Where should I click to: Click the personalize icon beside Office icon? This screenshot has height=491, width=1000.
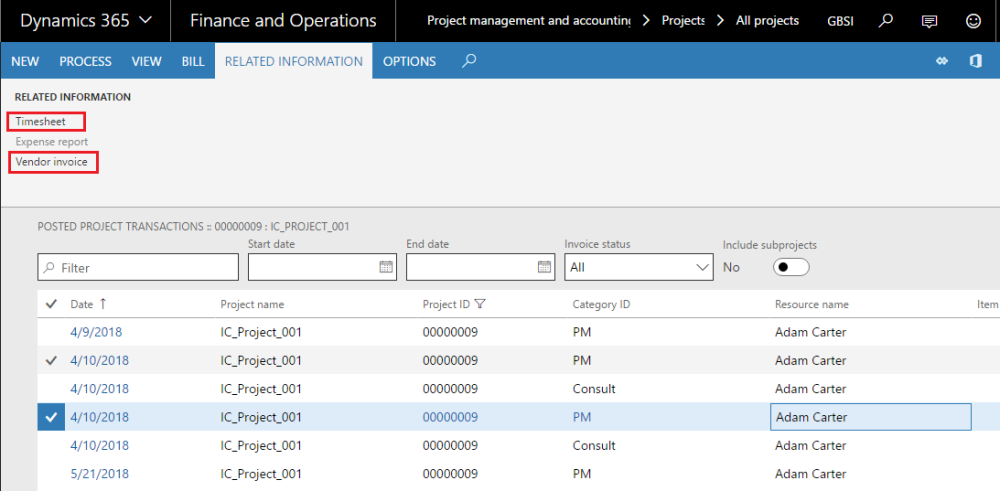941,61
